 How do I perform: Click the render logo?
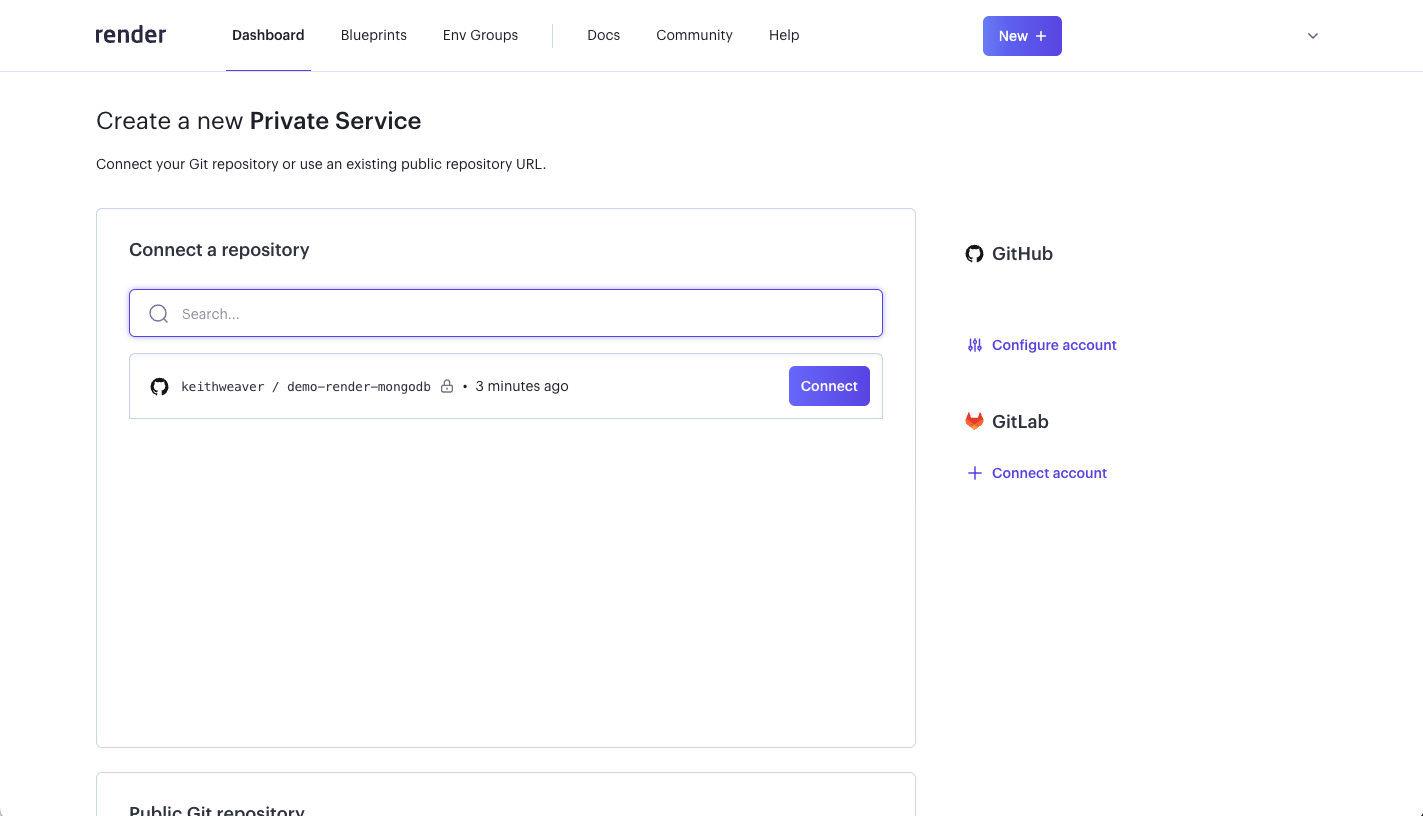click(131, 35)
